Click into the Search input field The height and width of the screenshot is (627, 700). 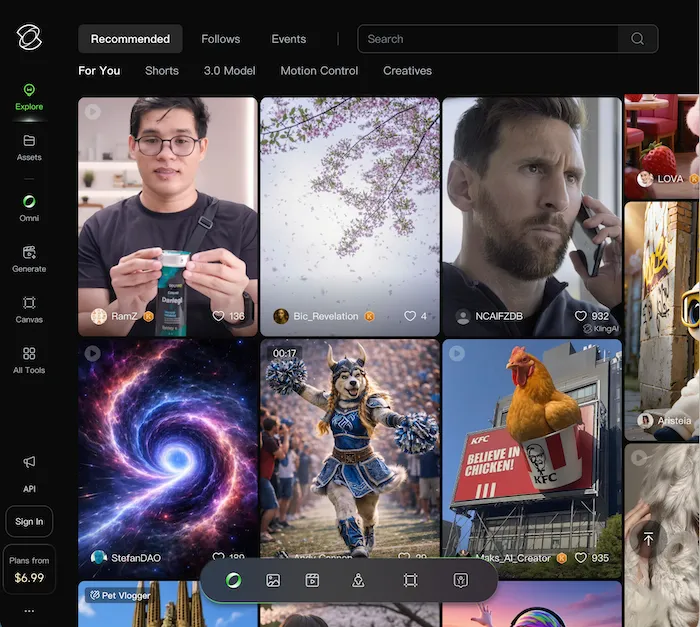tap(490, 39)
